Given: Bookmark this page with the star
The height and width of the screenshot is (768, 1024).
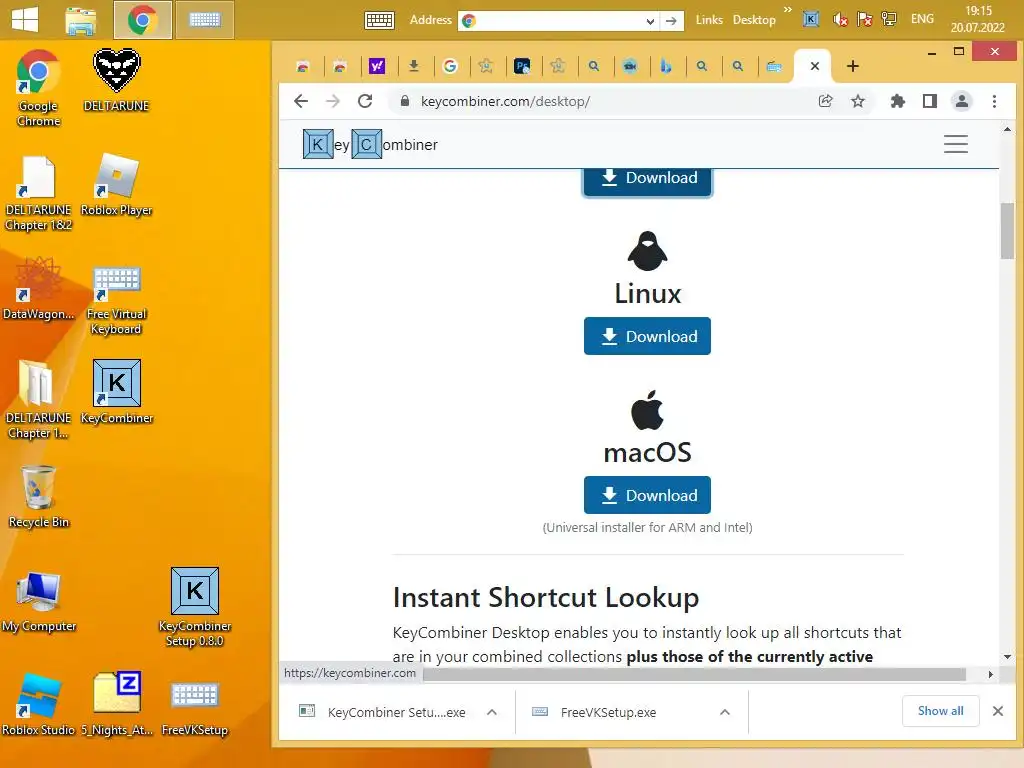Looking at the screenshot, I should [857, 101].
